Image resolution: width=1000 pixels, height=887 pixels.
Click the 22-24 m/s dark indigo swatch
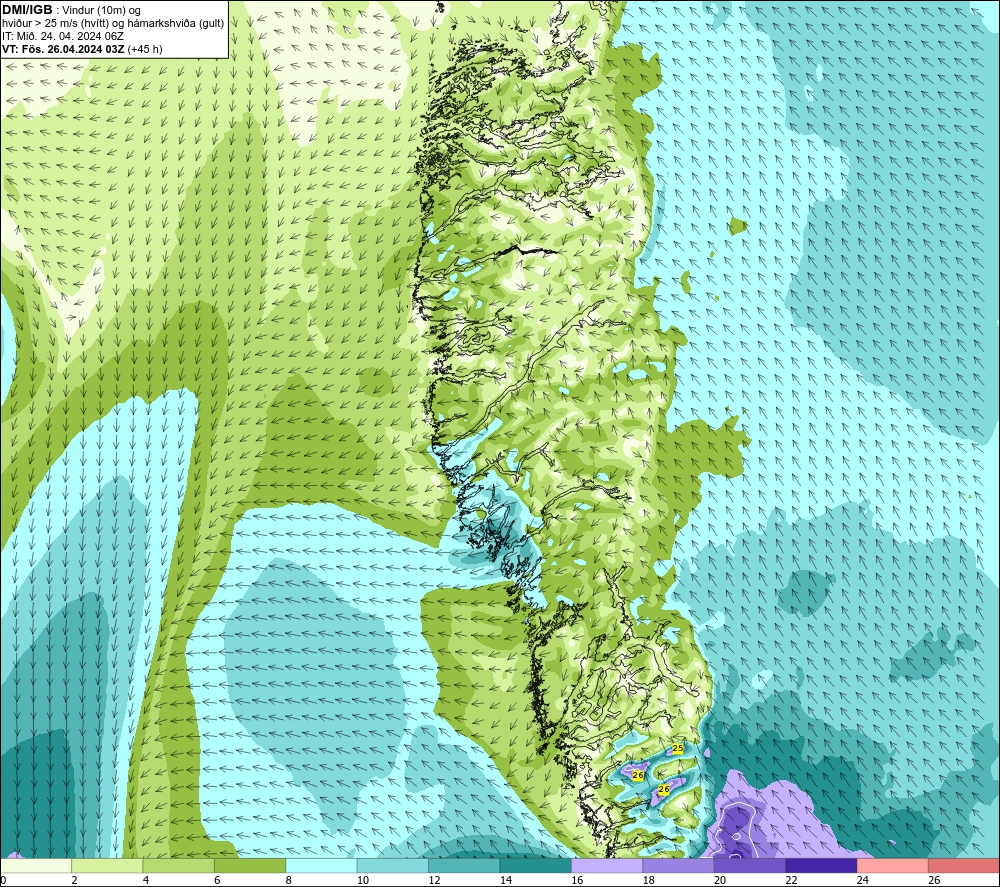coord(821,865)
